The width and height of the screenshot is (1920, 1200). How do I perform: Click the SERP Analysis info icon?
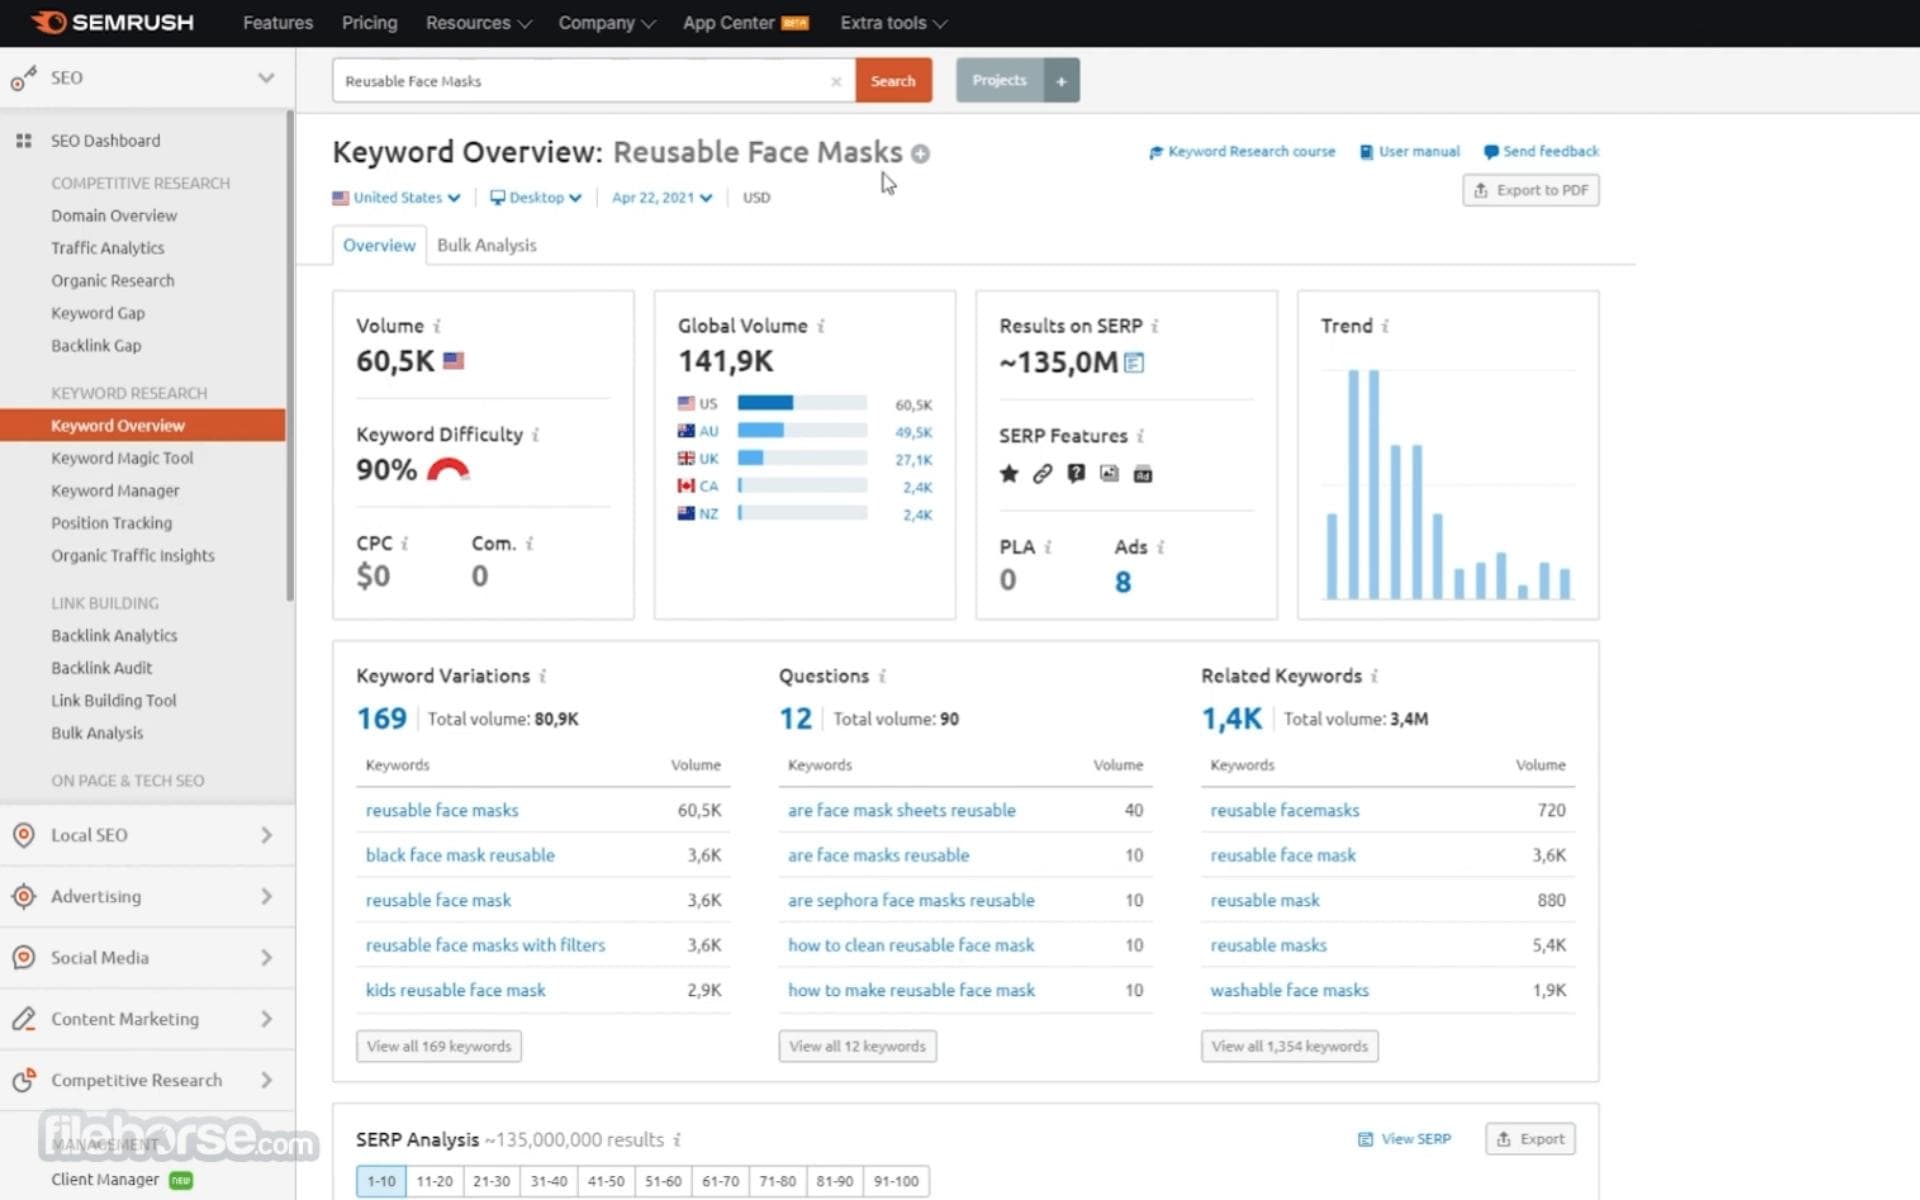click(677, 1140)
